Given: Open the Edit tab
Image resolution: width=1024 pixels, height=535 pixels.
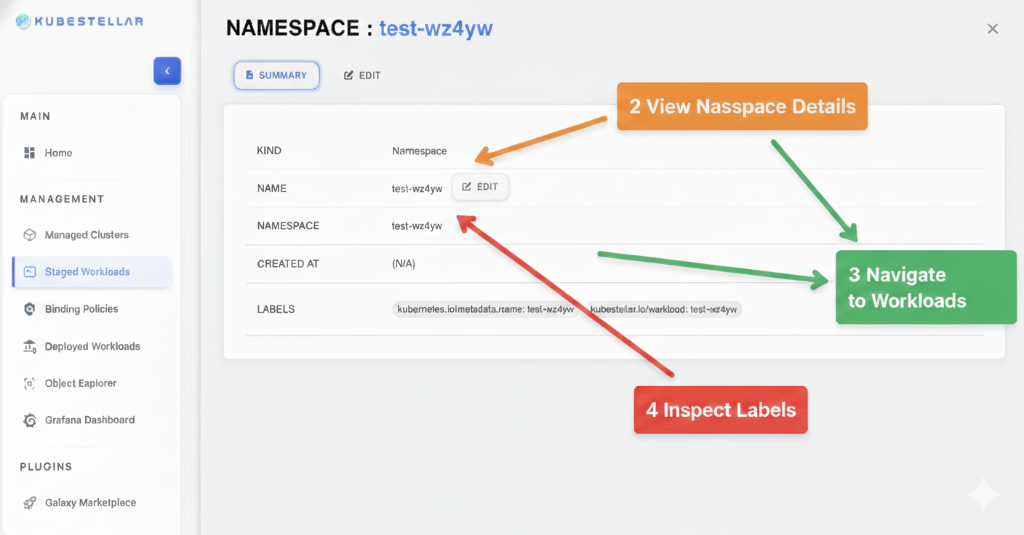Looking at the screenshot, I should (362, 75).
